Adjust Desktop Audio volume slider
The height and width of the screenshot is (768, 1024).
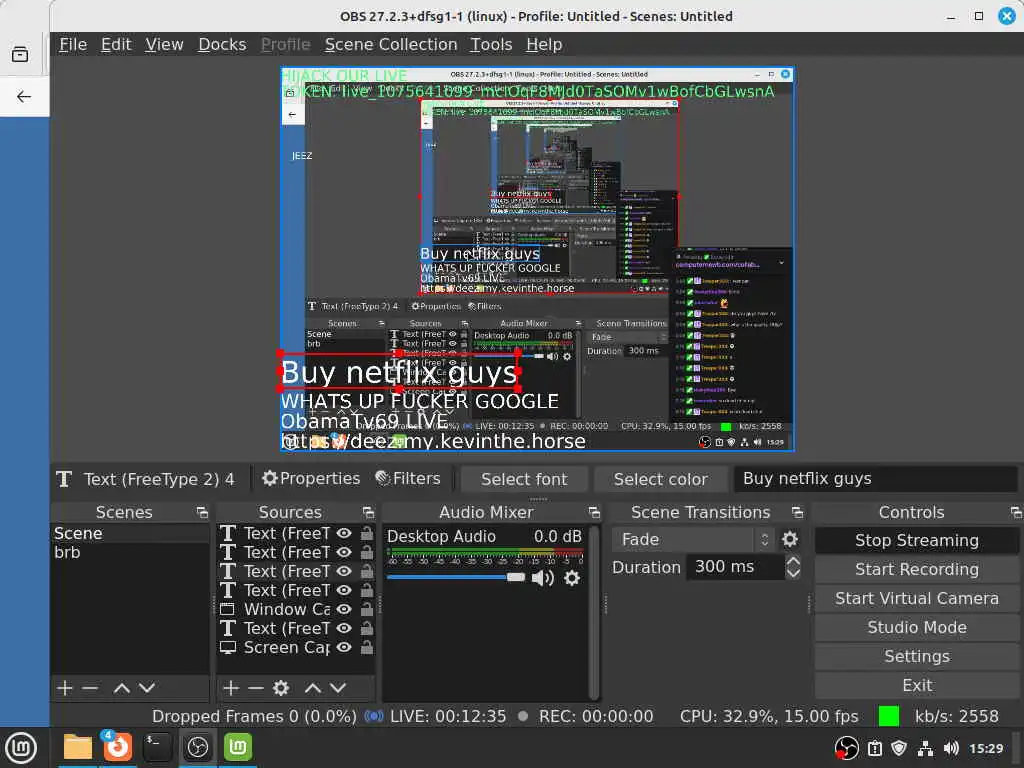pyautogui.click(x=456, y=577)
